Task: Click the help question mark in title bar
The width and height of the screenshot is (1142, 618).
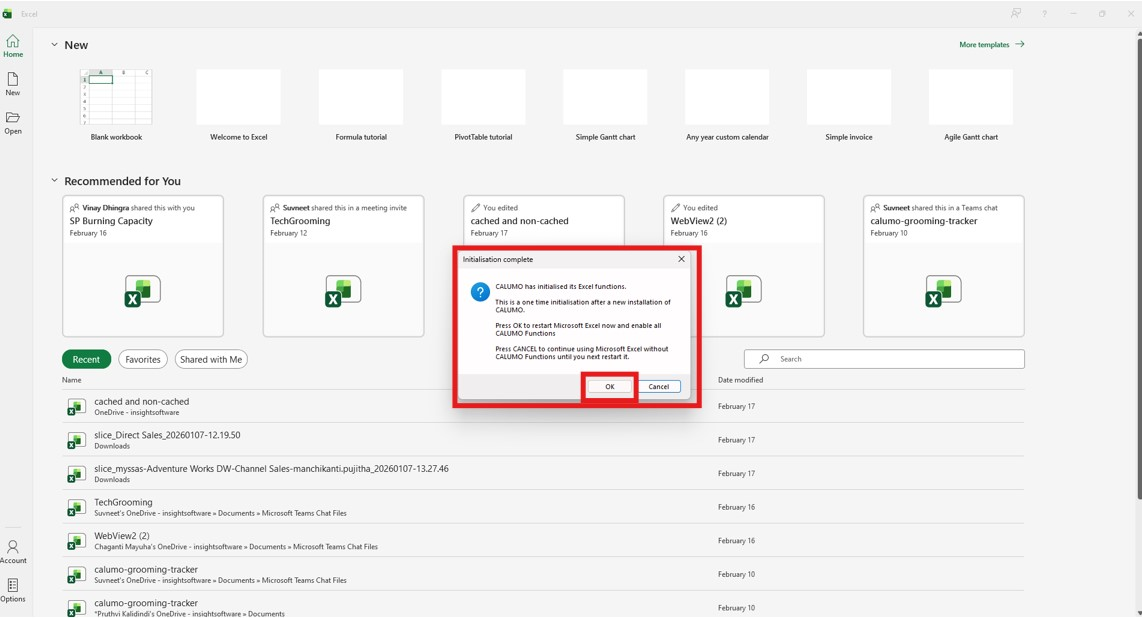Action: click(x=1044, y=14)
